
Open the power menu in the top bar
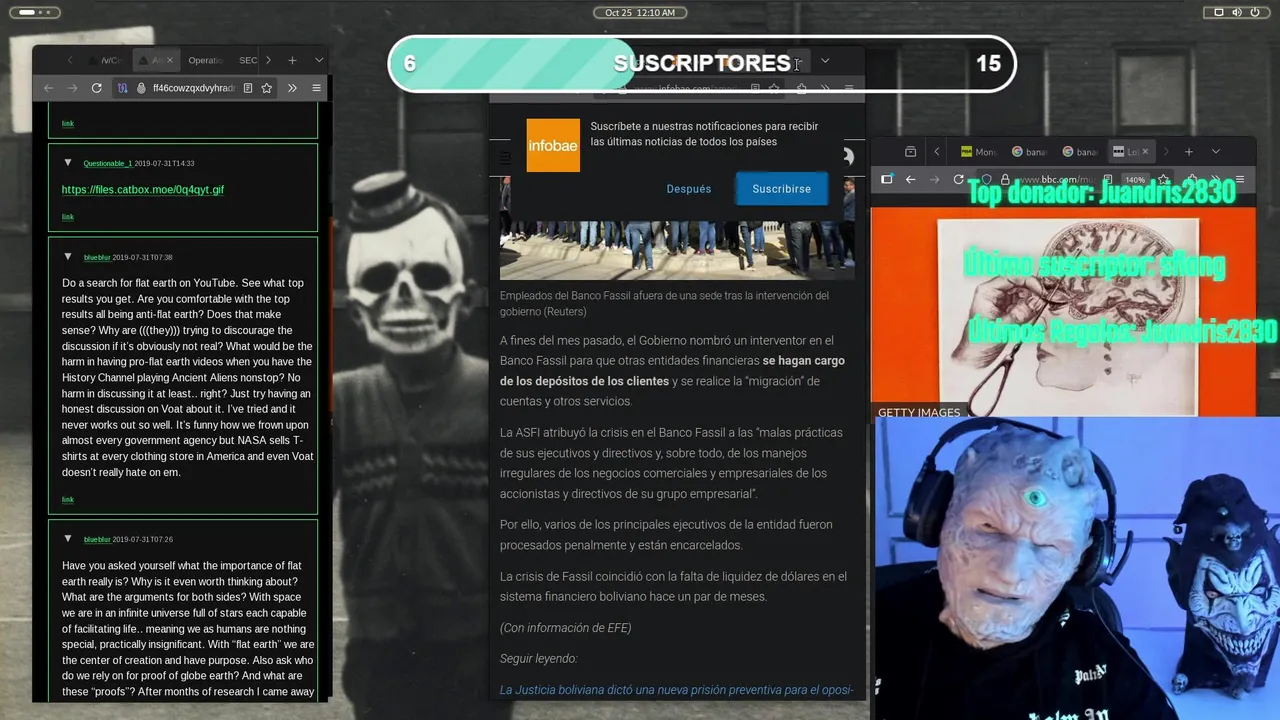click(1255, 12)
